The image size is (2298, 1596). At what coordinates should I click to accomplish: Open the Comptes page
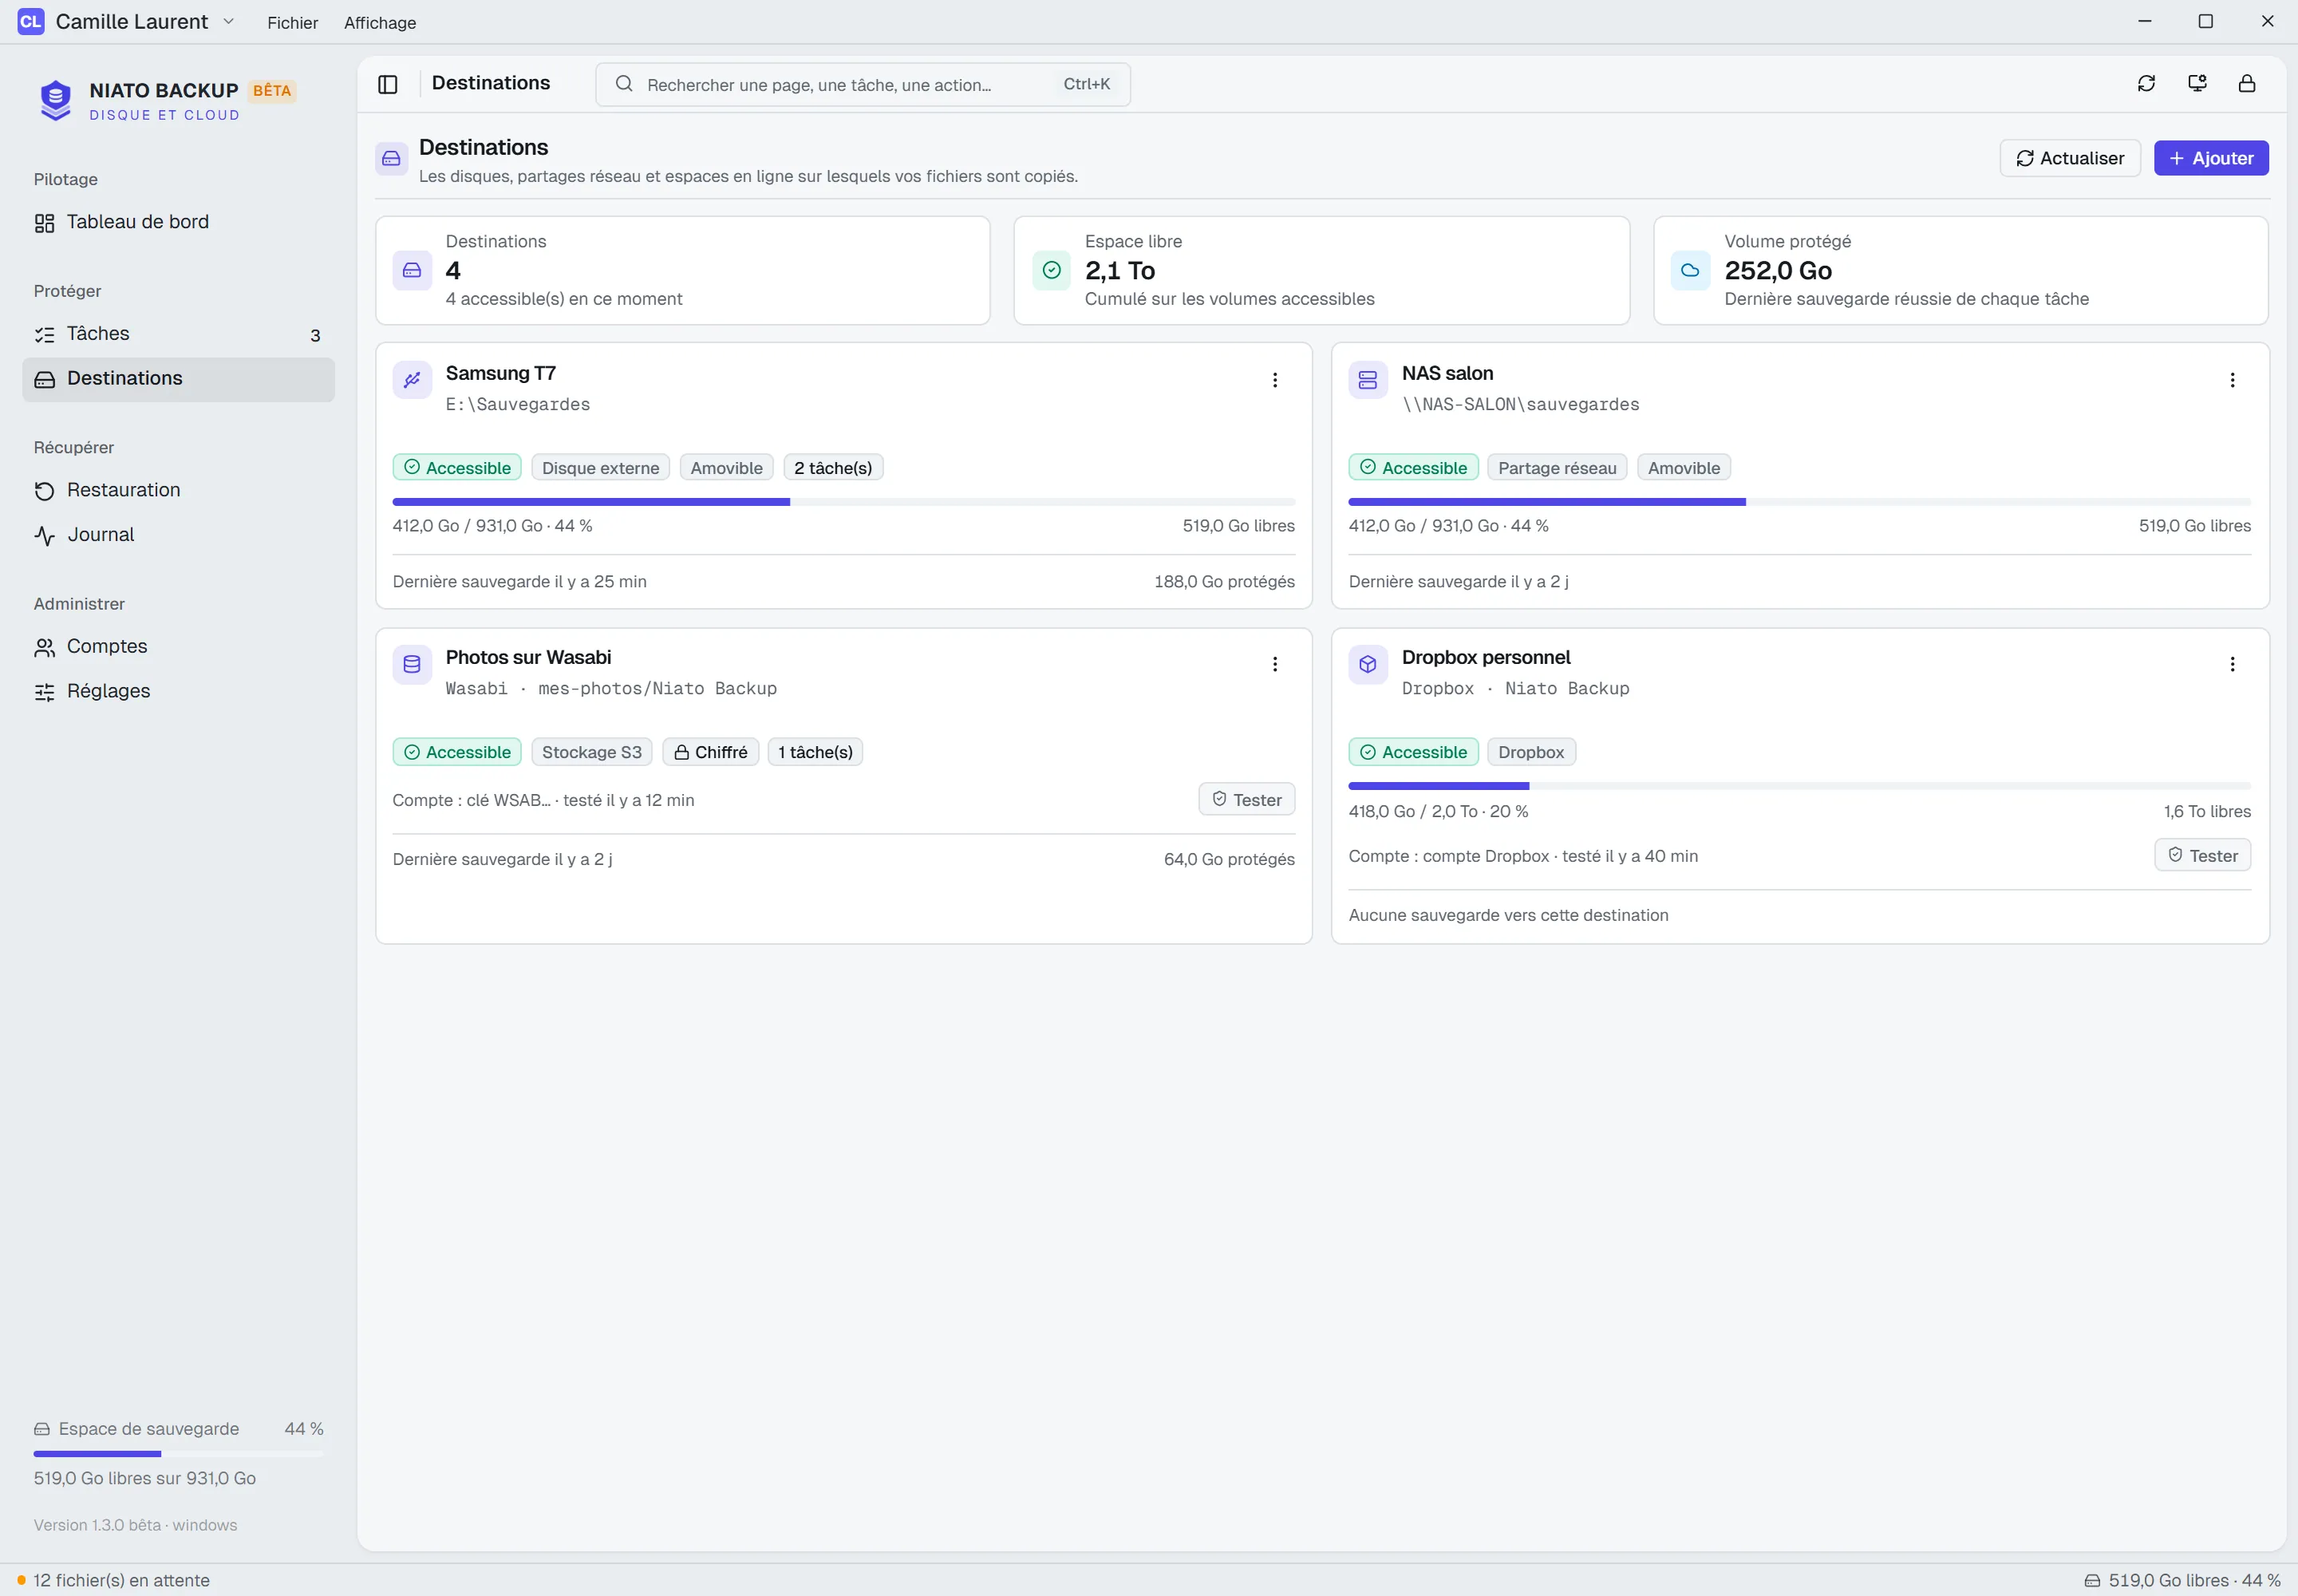178,647
